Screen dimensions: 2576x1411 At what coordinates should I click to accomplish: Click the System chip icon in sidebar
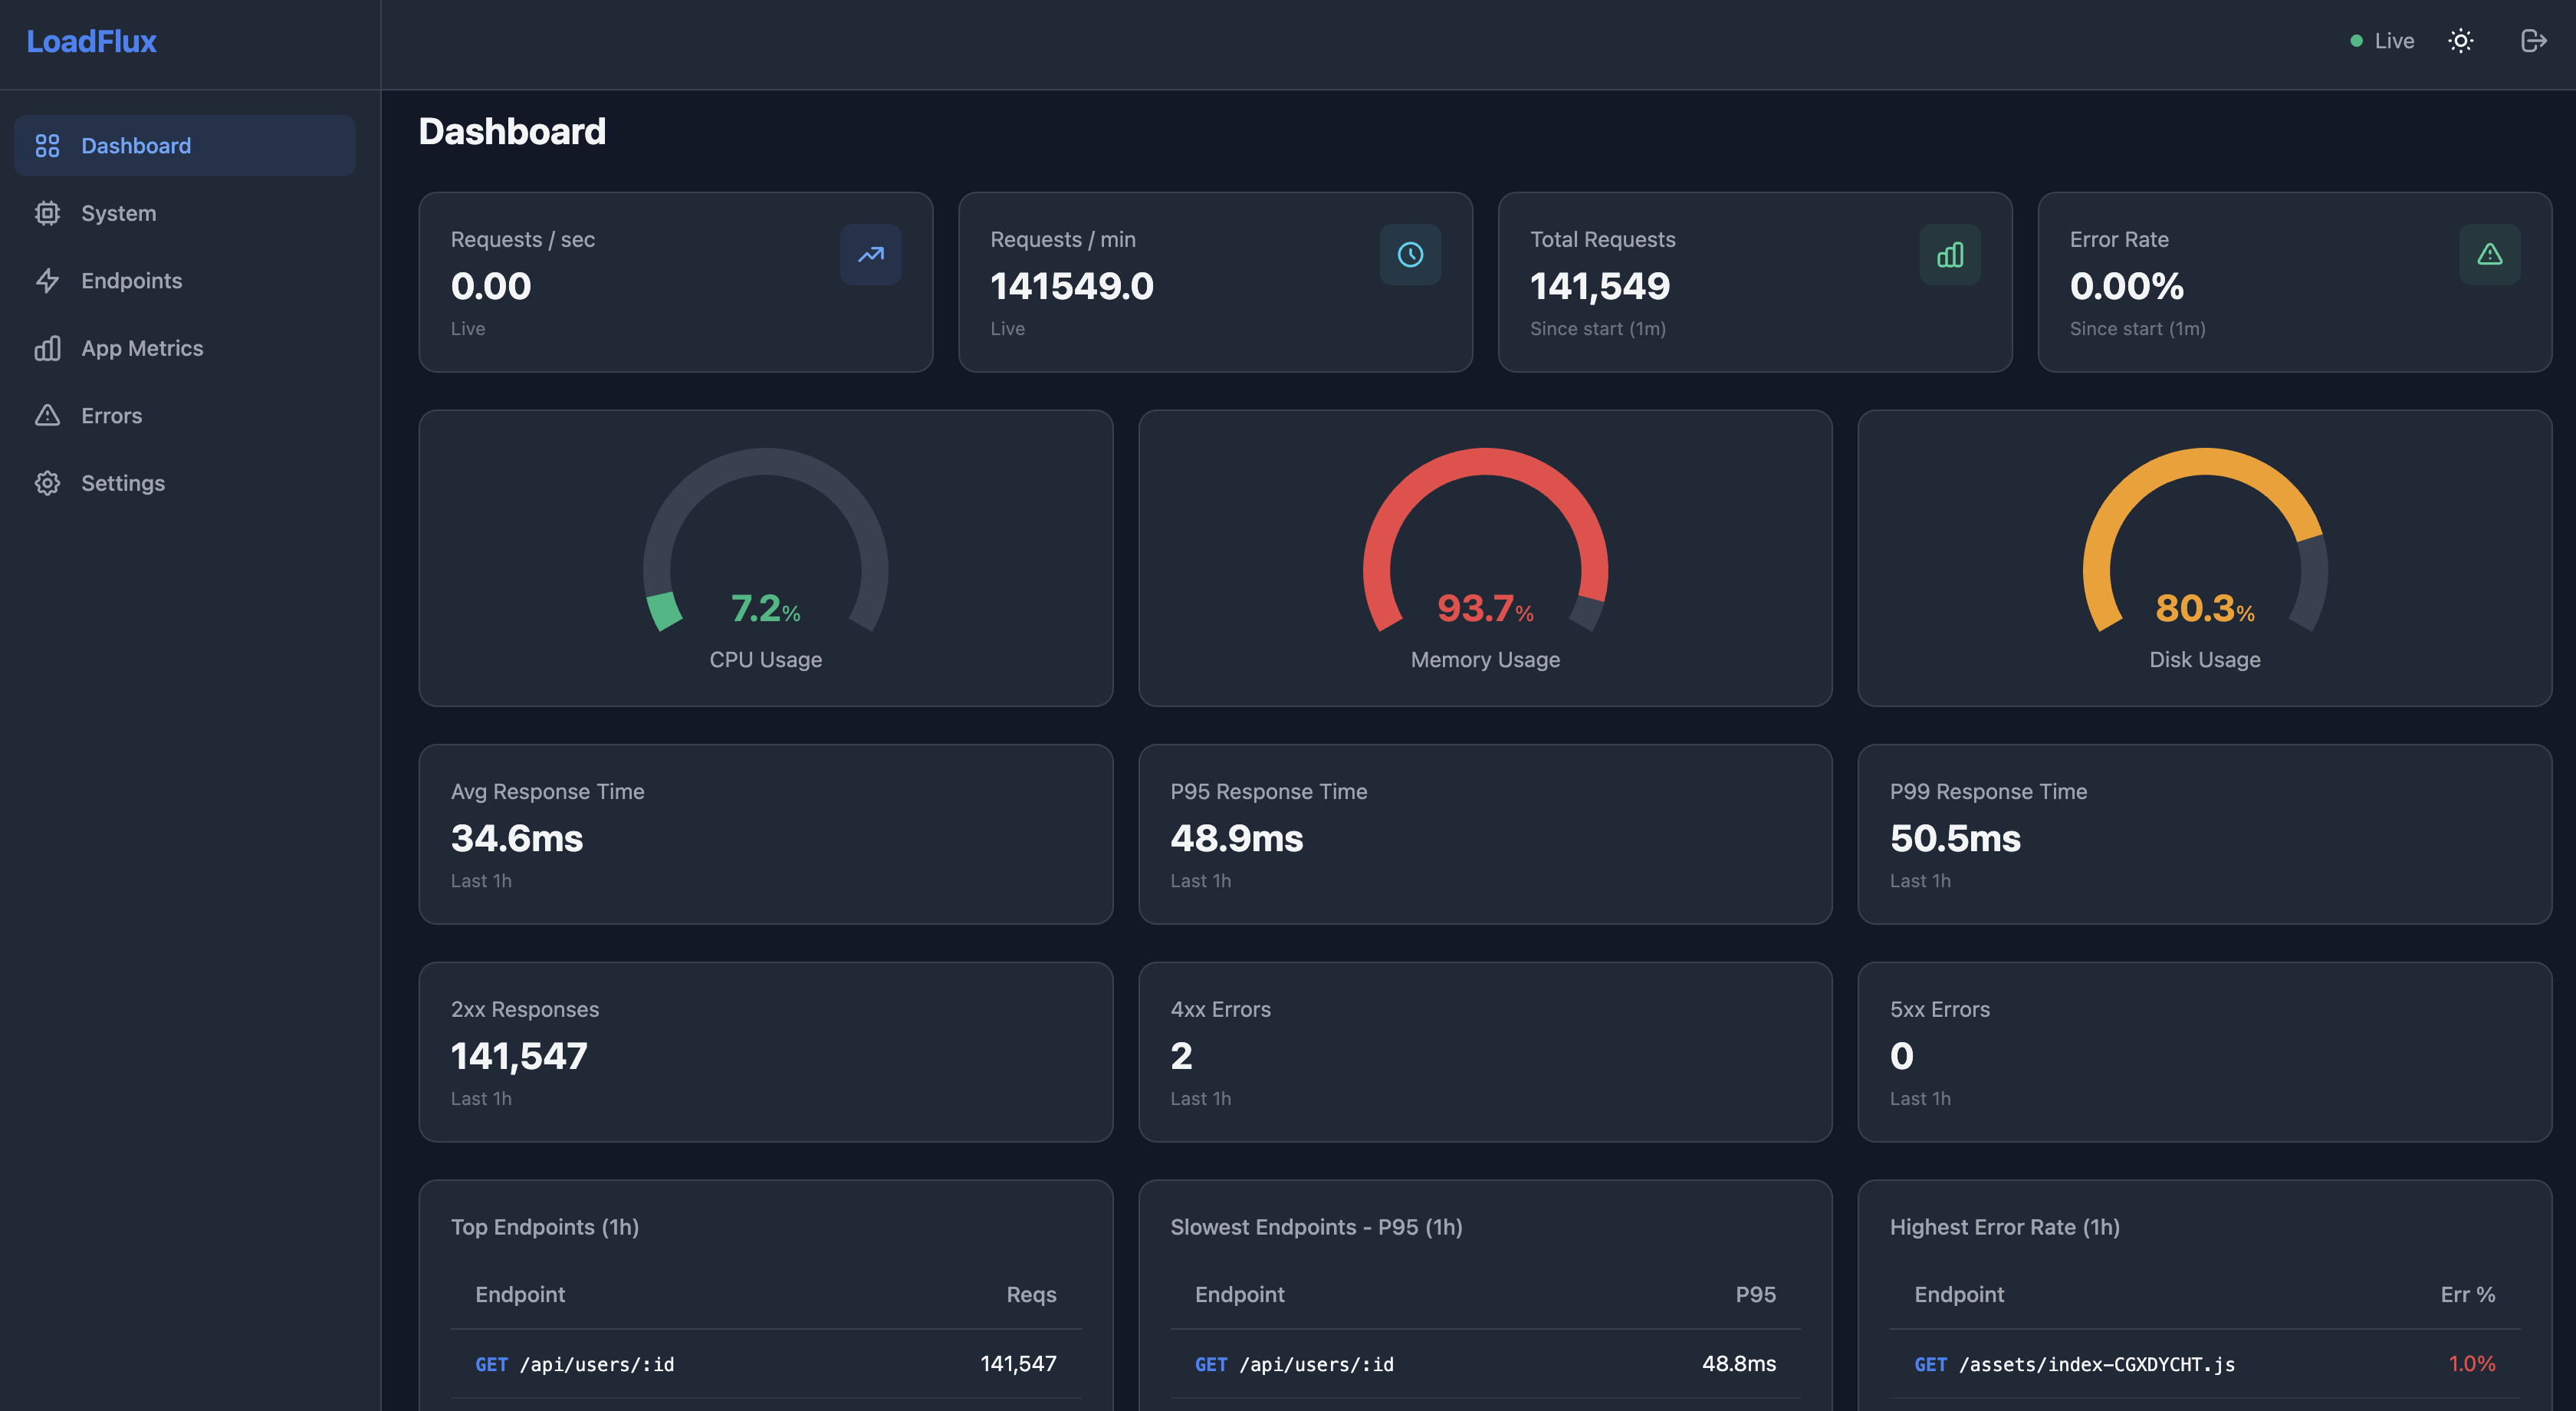(47, 213)
